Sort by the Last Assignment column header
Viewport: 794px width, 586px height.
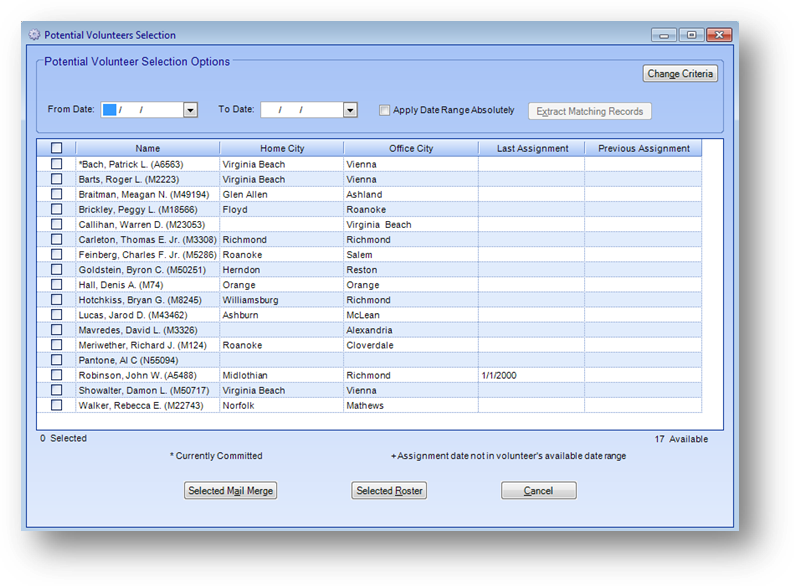532,148
